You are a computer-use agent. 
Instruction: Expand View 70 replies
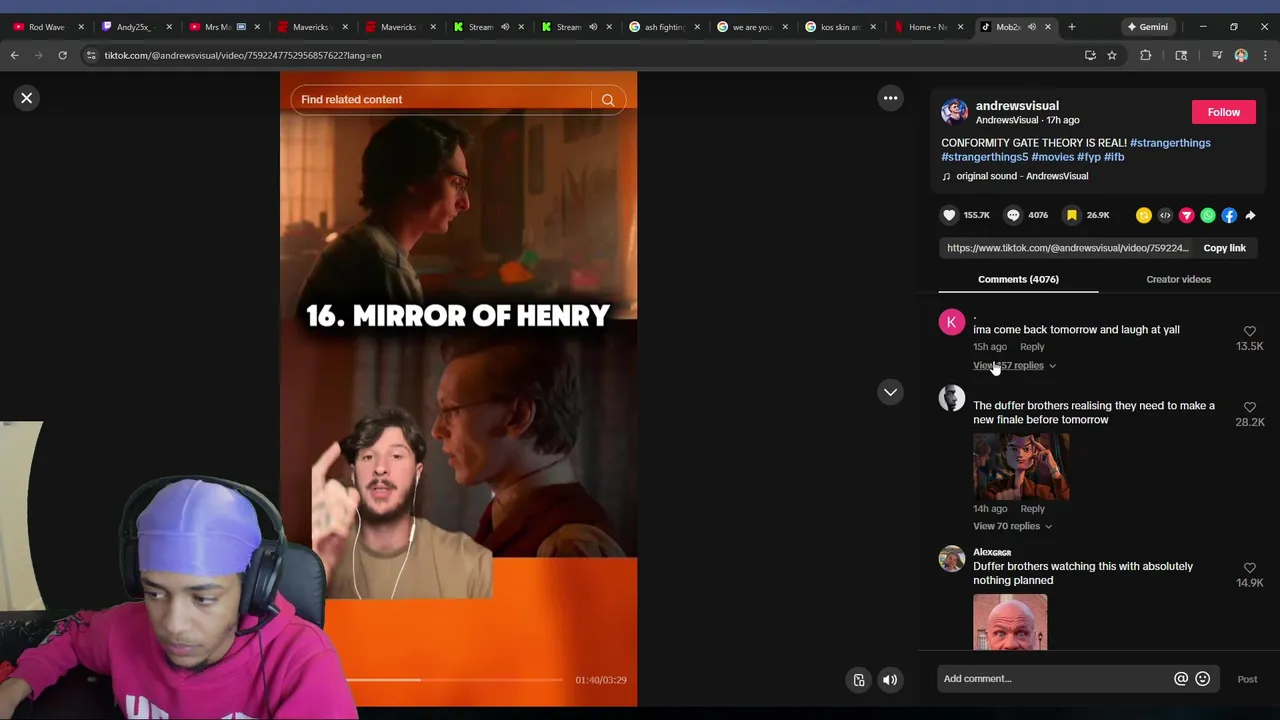(1012, 526)
